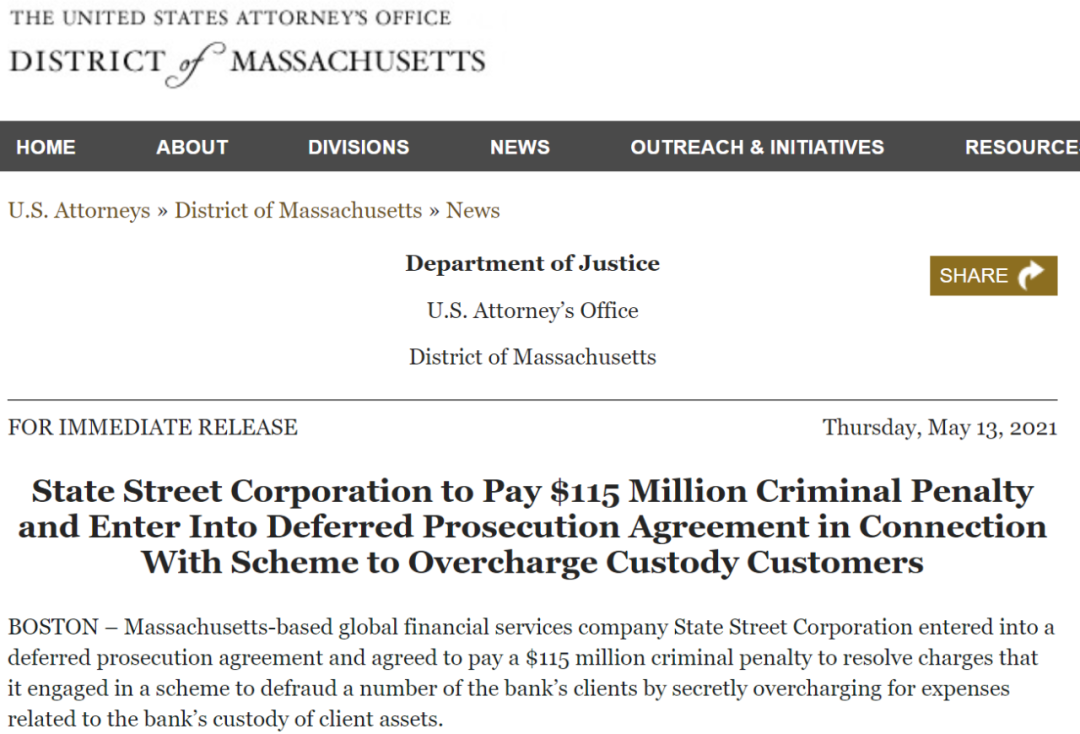Click the Department of Justice heading
Screen dimensions: 1080x734
[x=532, y=263]
